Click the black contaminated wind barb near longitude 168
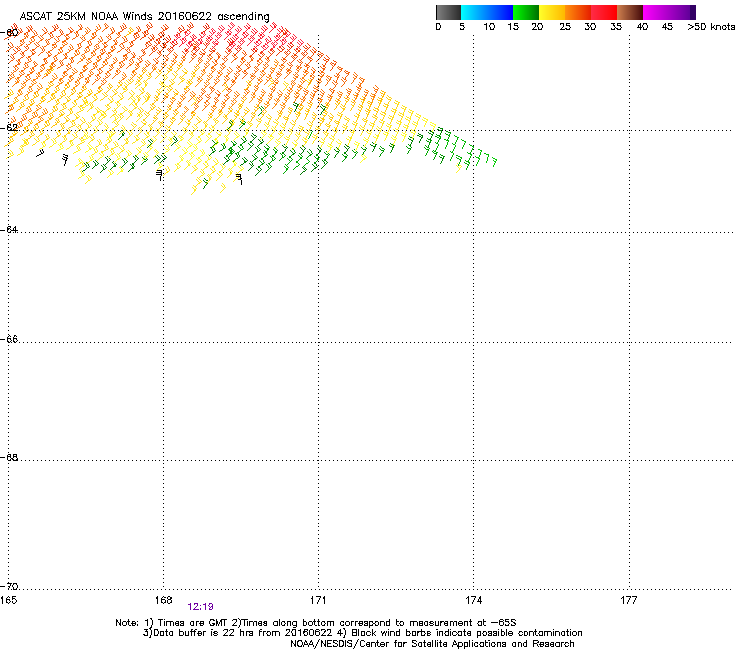 [160, 175]
